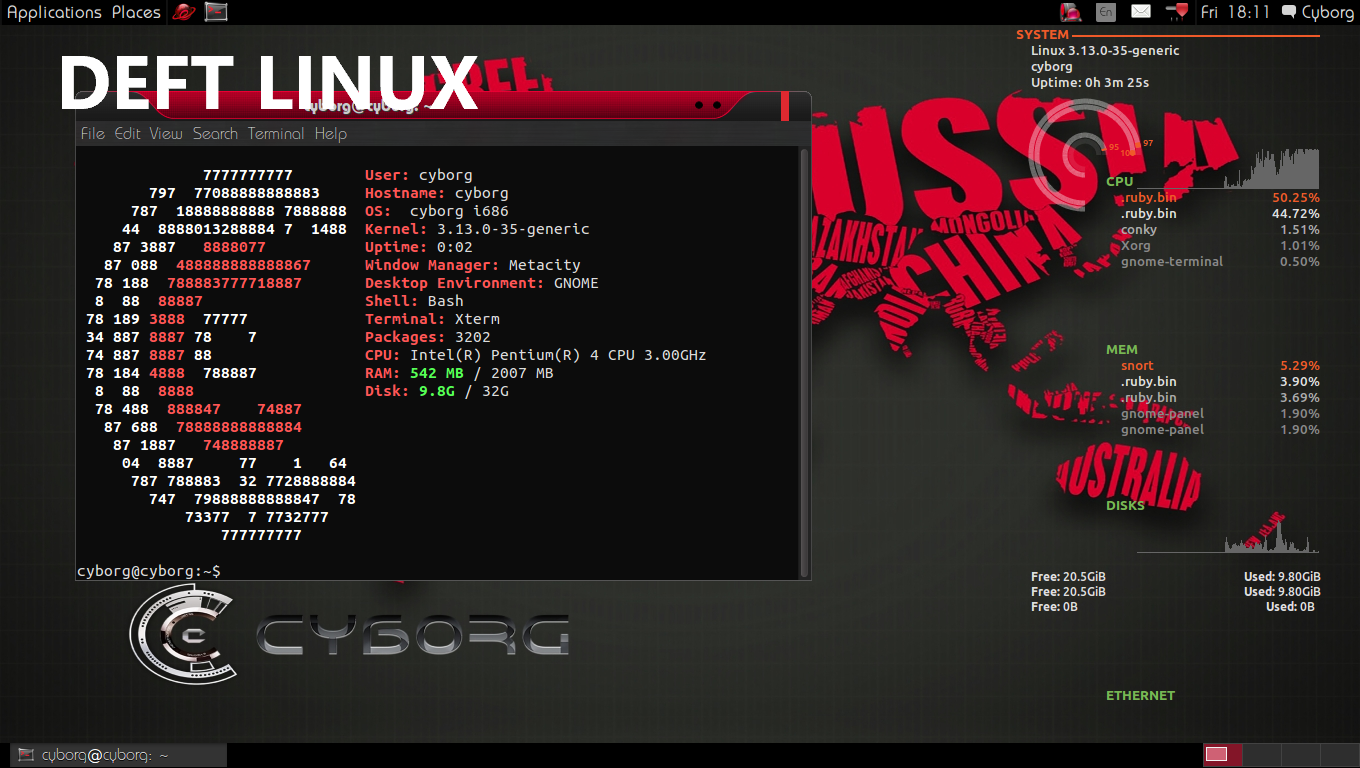Click the 'Shell: Bash' line
1360x768 pixels.
pos(414,301)
